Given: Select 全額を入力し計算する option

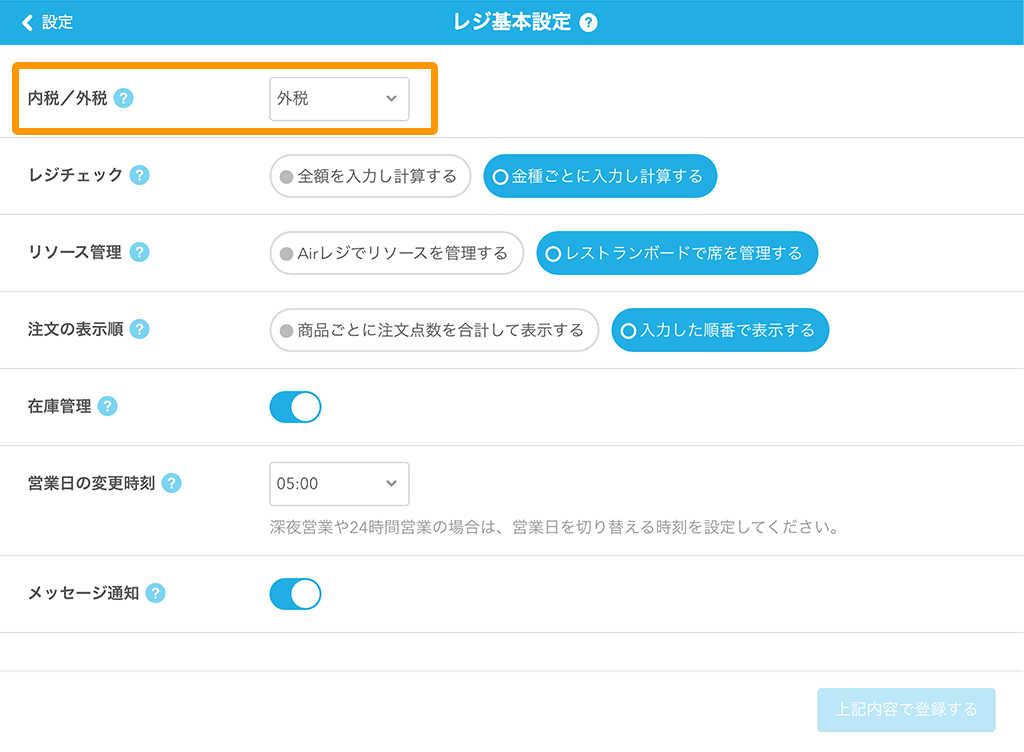Looking at the screenshot, I should click(x=370, y=176).
